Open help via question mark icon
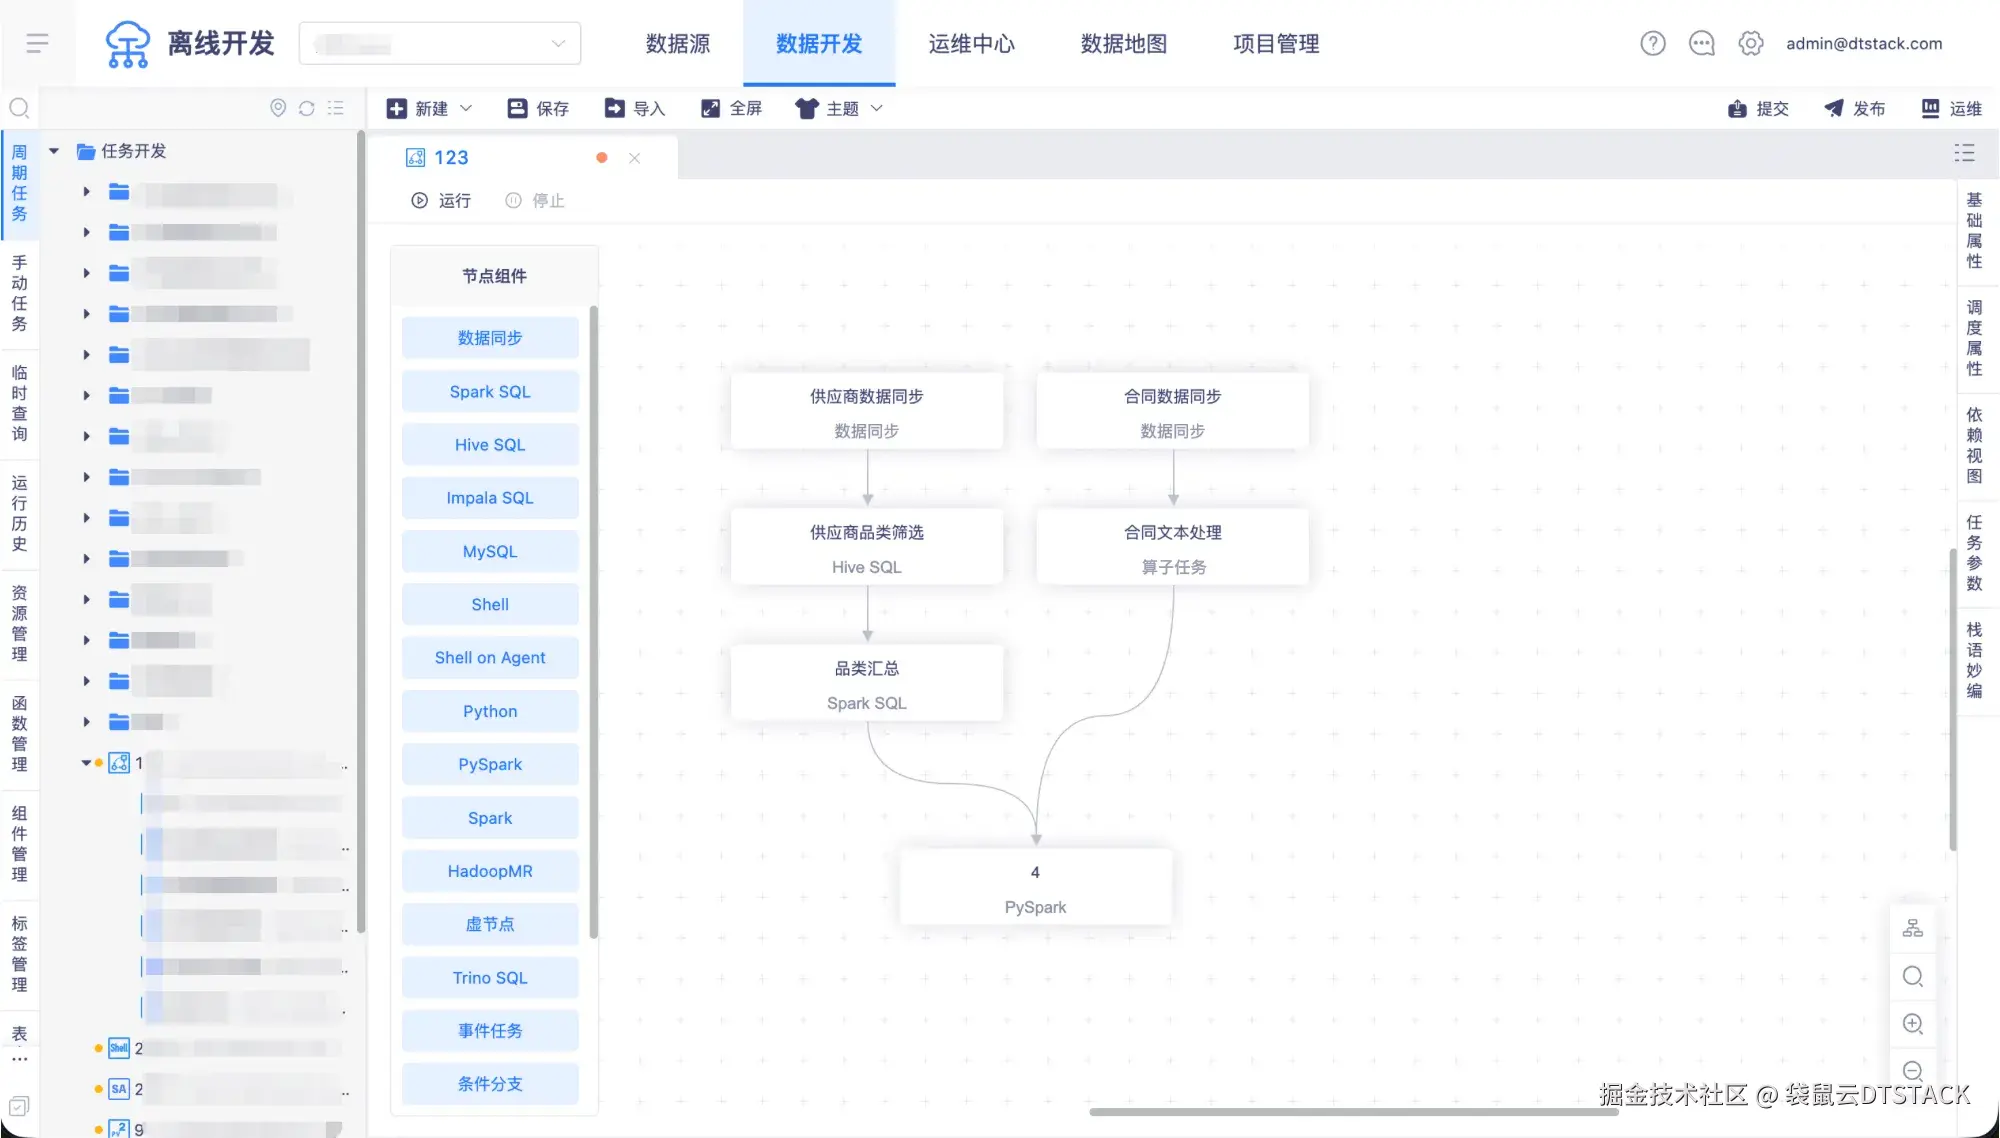 (x=1652, y=43)
